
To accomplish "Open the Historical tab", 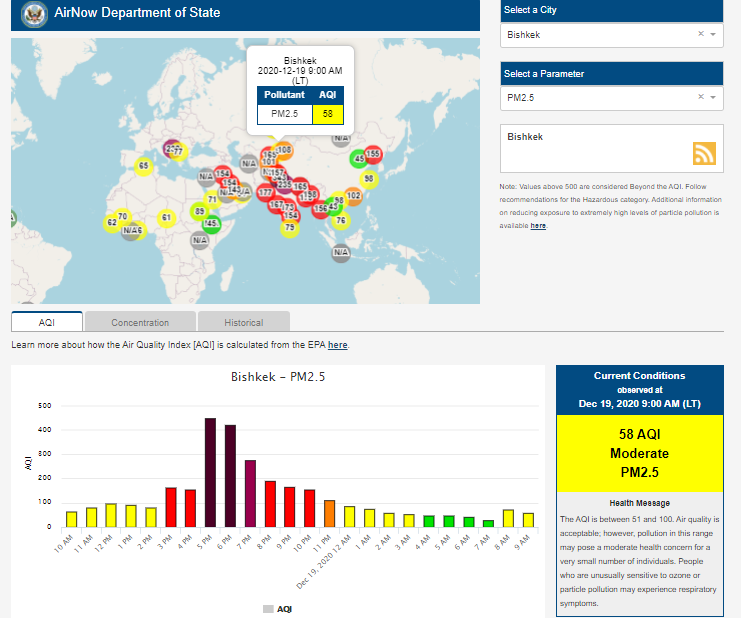I will point(243,322).
